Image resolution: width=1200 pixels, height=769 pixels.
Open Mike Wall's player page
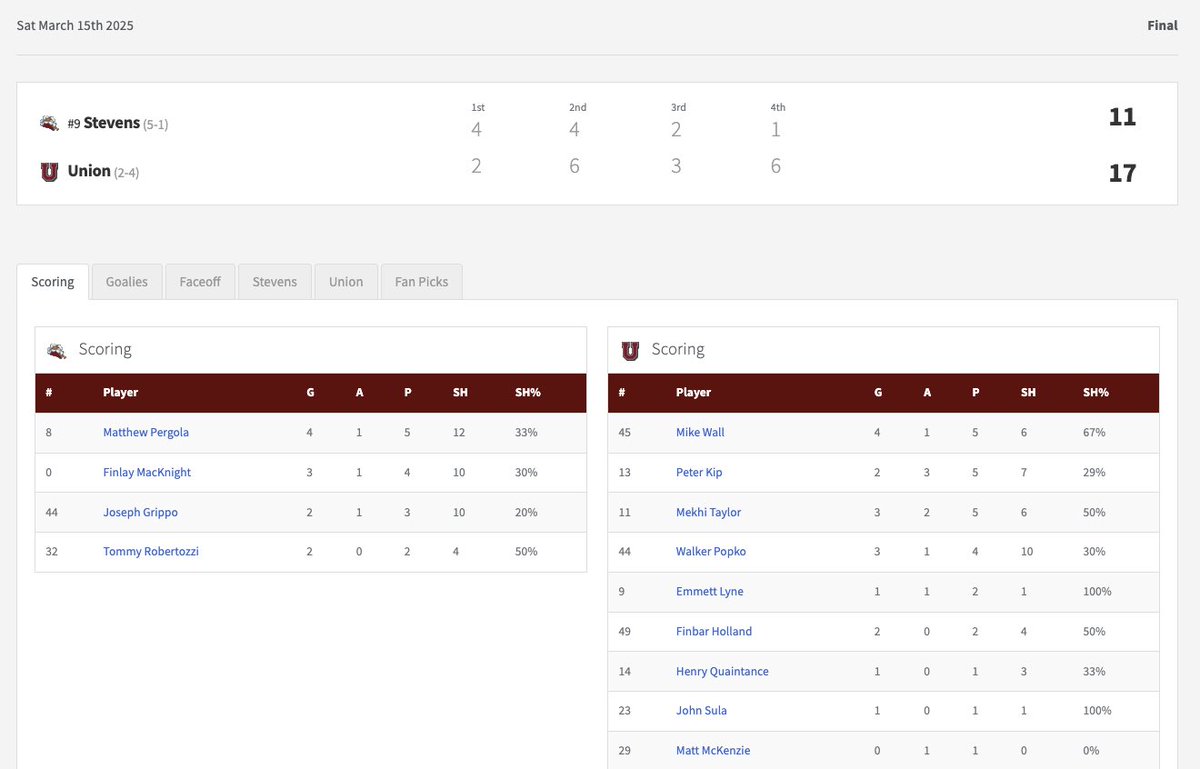700,433
